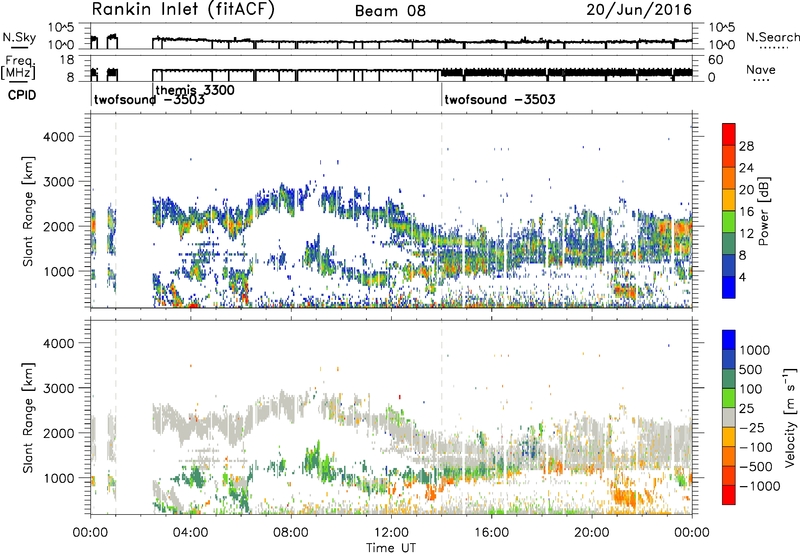Viewport: 800px width, 554px height.
Task: Select the "Freq. [MHz]" axis label
Action: pos(19,68)
